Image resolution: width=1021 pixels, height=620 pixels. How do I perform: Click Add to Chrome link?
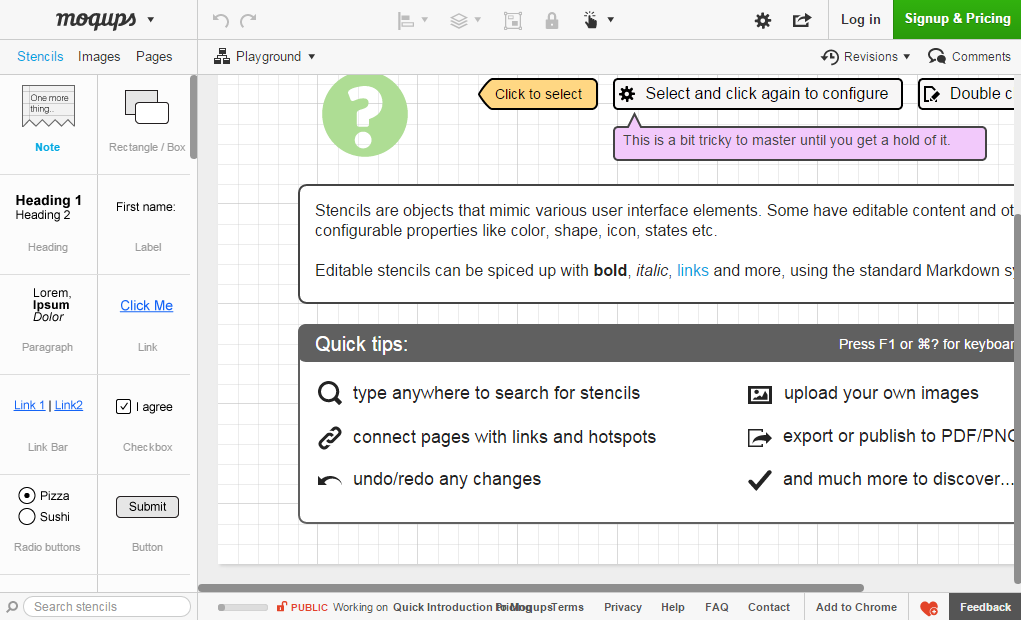(856, 607)
